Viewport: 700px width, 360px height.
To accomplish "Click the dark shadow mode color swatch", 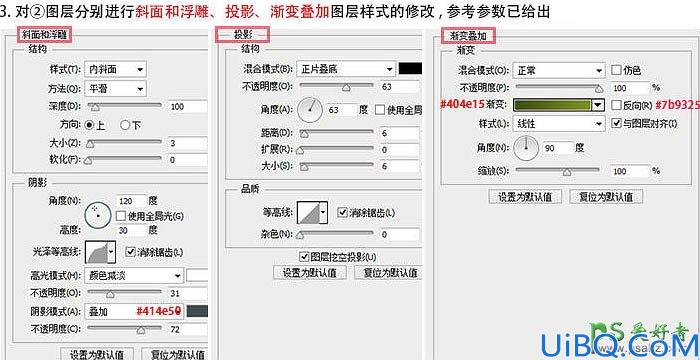I will [197, 311].
